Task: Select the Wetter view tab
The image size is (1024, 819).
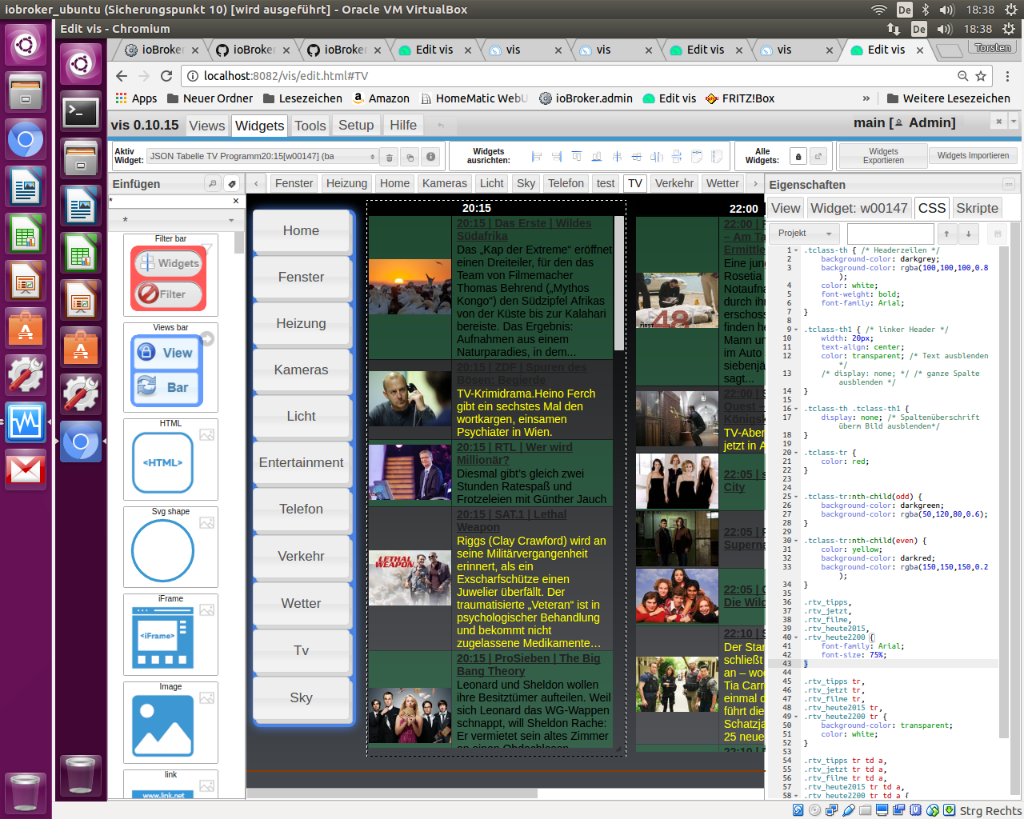Action: click(722, 183)
